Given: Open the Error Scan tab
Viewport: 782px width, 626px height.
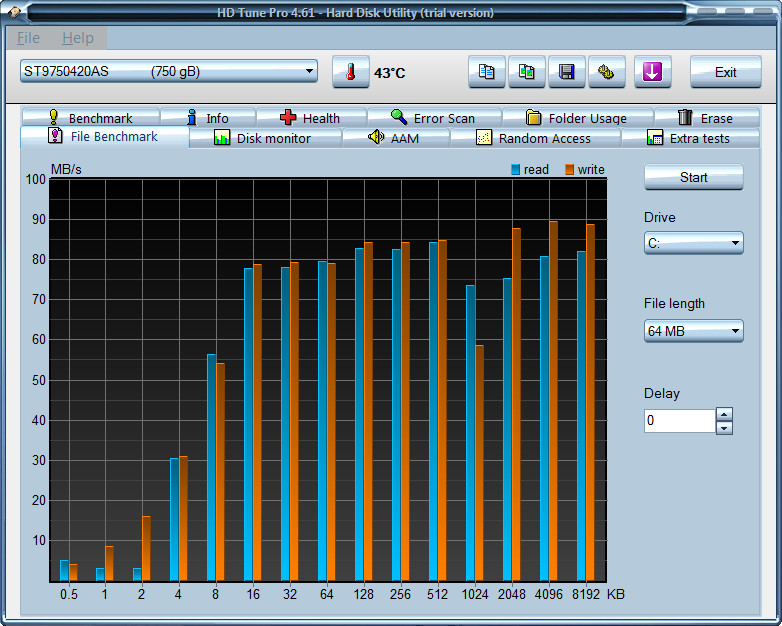Looking at the screenshot, I should (433, 118).
